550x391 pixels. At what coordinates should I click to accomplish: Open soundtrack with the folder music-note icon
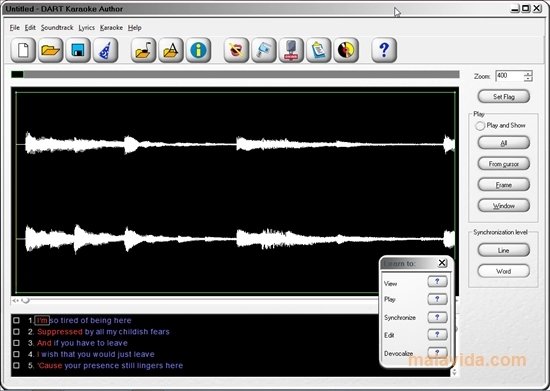[143, 50]
